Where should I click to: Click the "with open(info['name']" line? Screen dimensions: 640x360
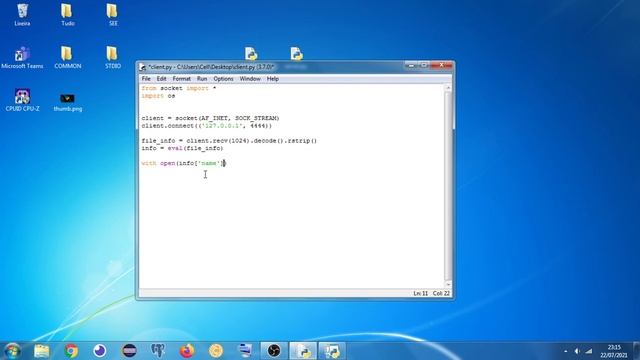pyautogui.click(x=183, y=163)
